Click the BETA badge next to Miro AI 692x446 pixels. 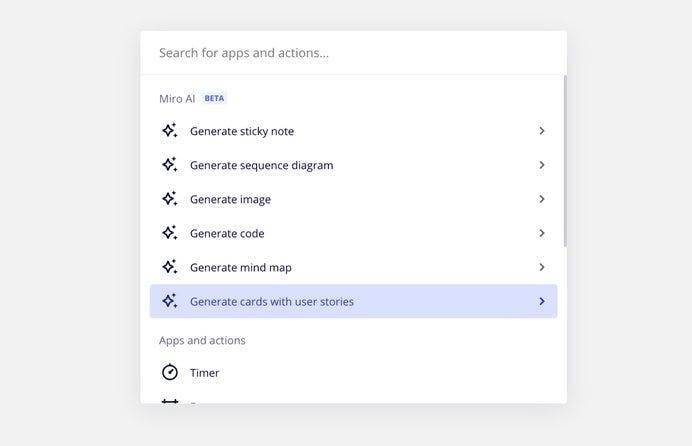[x=214, y=98]
